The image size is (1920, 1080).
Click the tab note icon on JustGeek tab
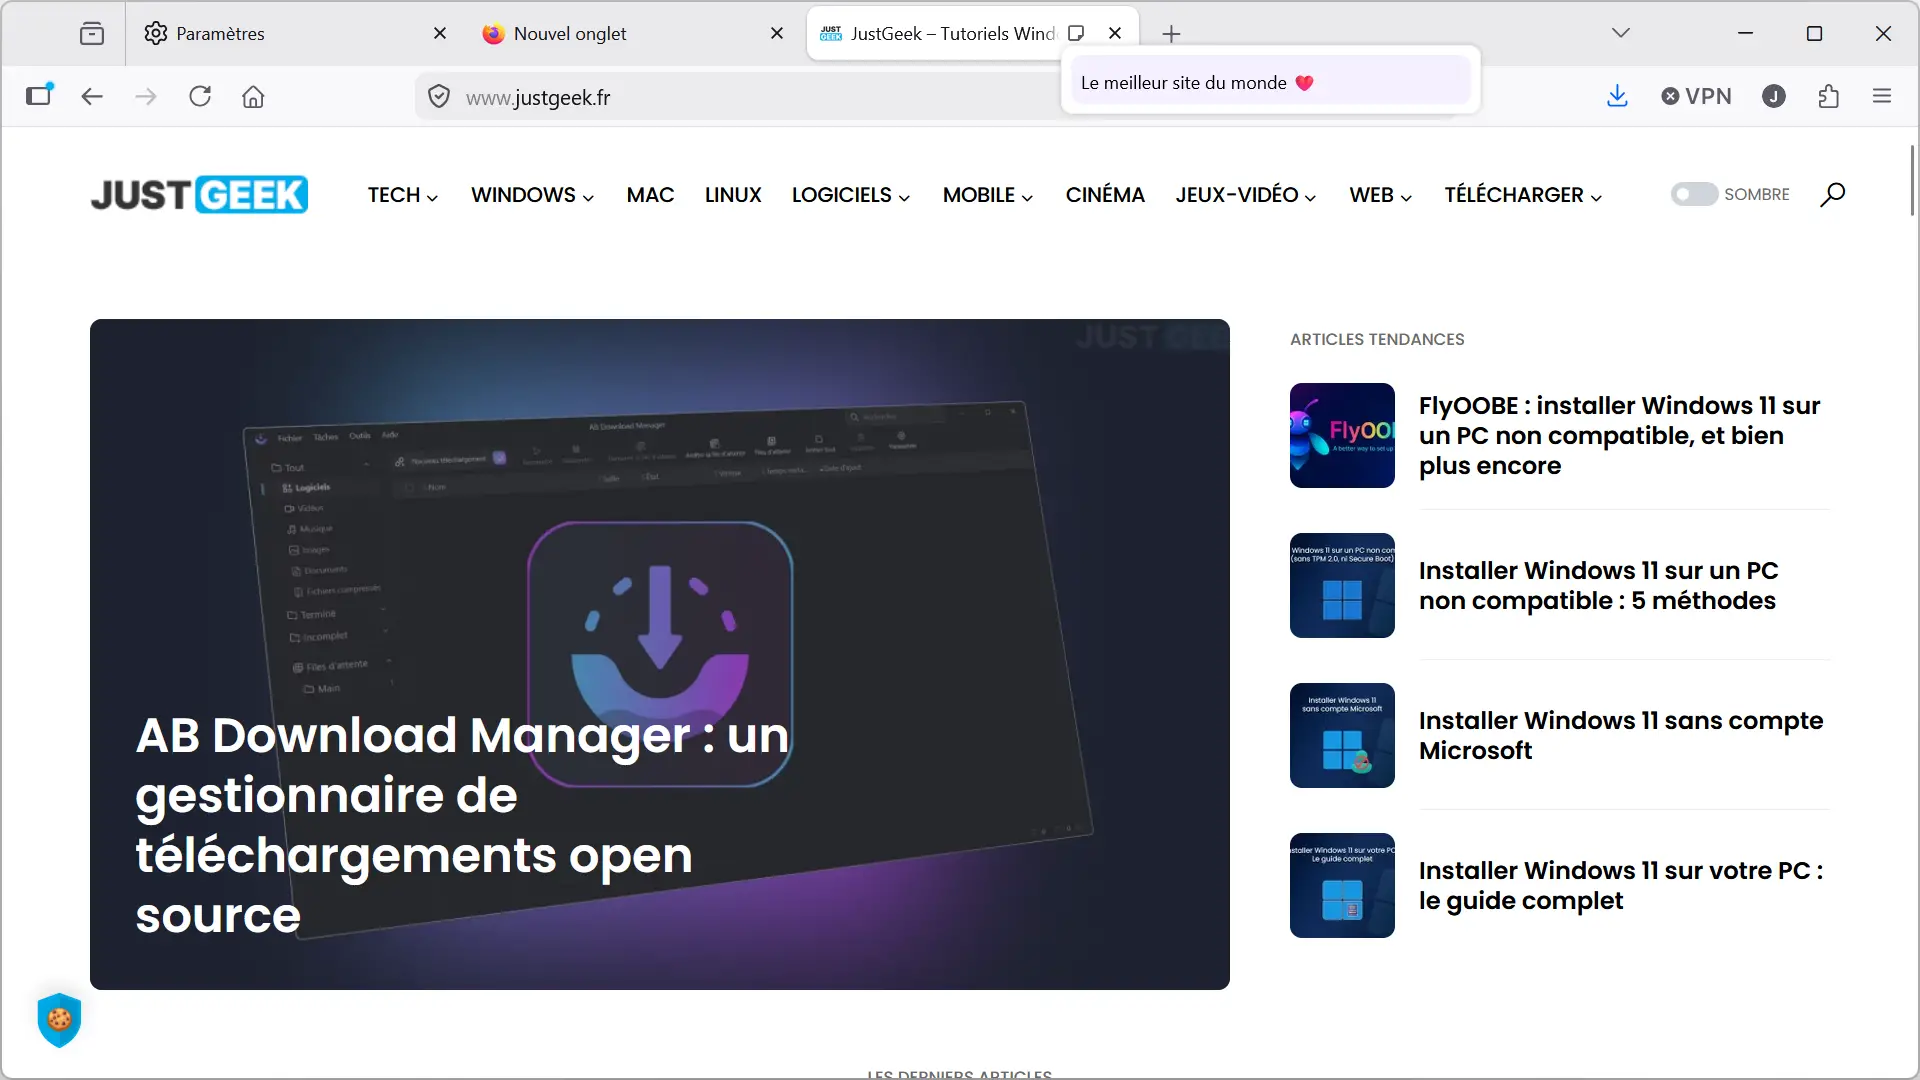pyautogui.click(x=1076, y=33)
